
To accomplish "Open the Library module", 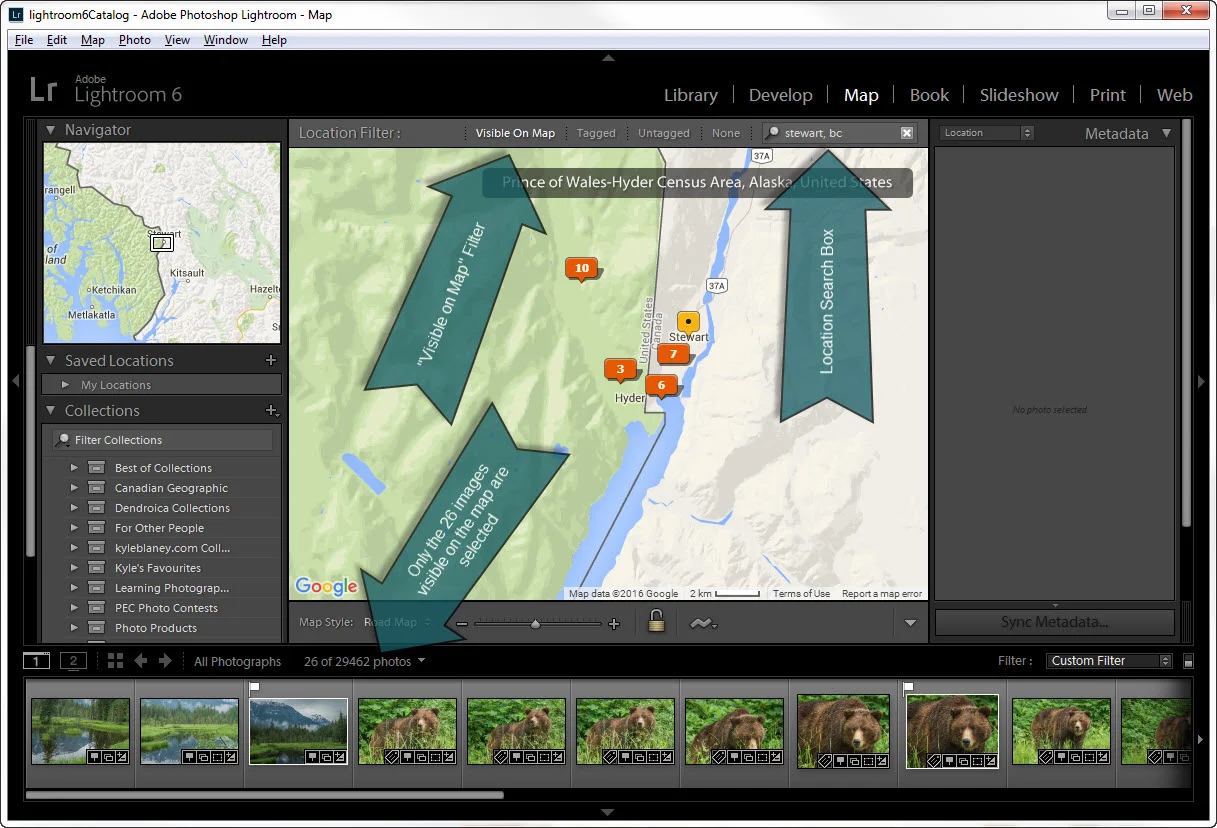I will [x=691, y=95].
